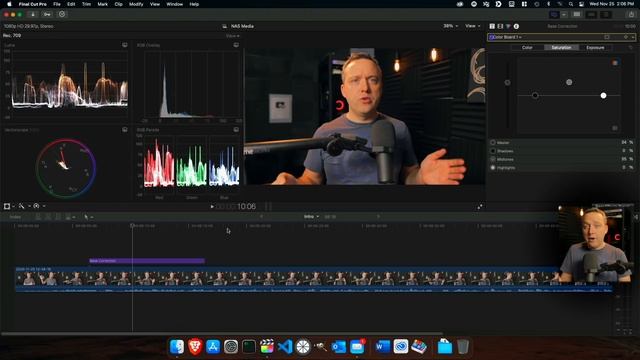Open Brave browser from the Dock
The image size is (640, 360).
coord(195,347)
